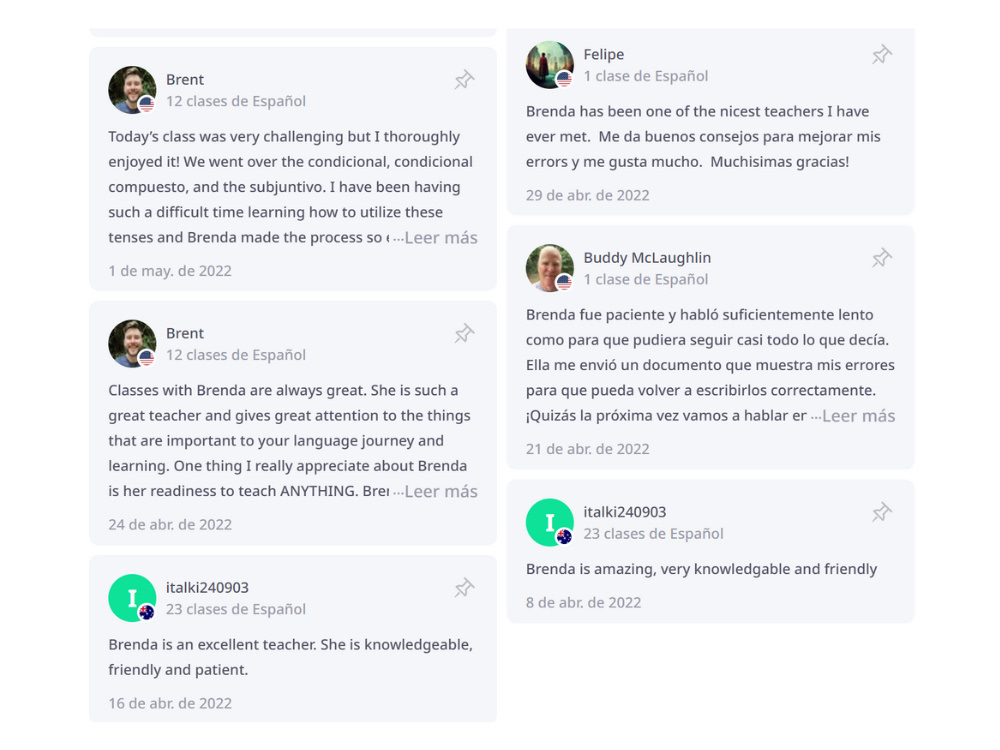Open Brent's avatar in the 1 de may. review
Image resolution: width=1000 pixels, height=750 pixels.
(132, 90)
